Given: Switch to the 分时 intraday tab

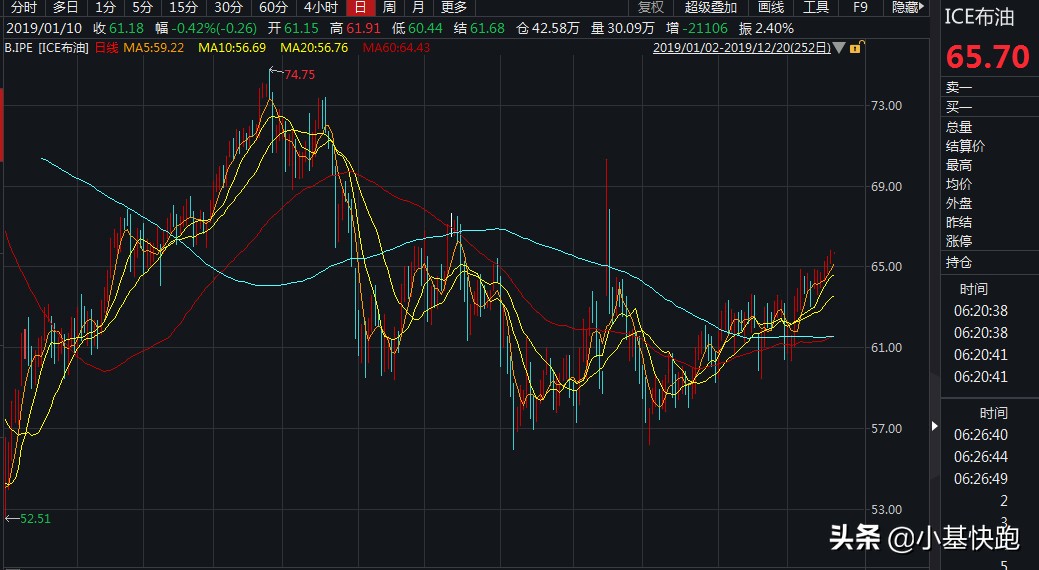Looking at the screenshot, I should [23, 7].
